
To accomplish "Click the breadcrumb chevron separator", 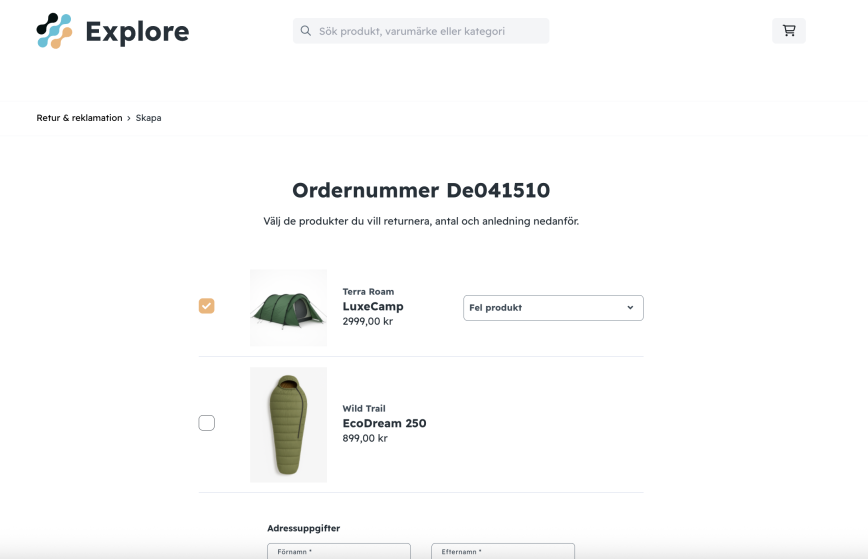I will 129,118.
